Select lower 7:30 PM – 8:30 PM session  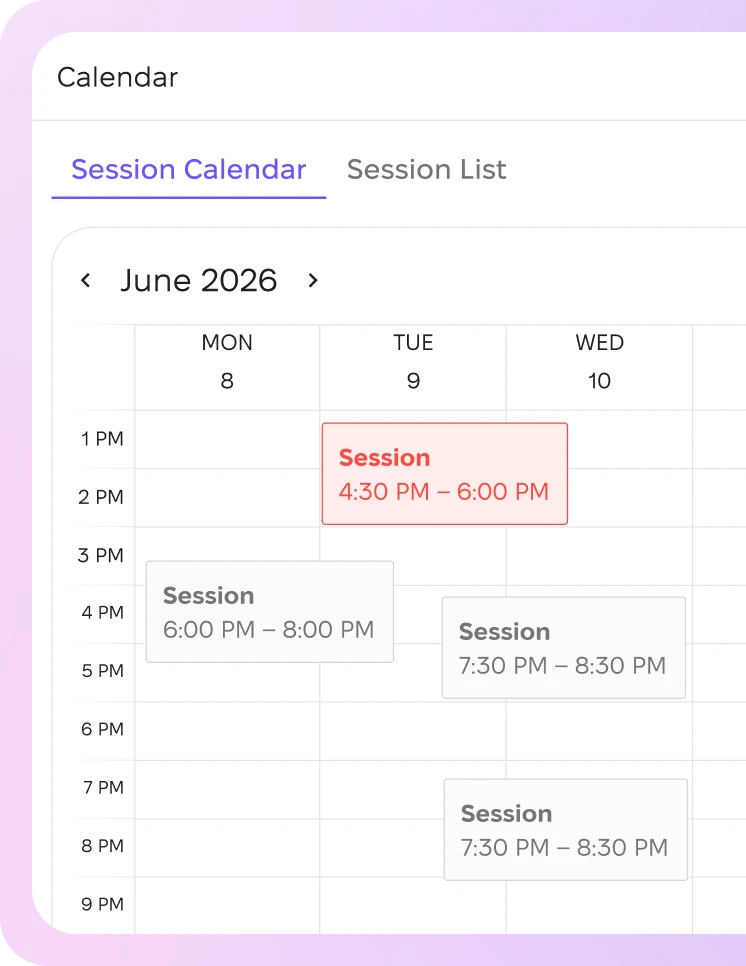click(x=566, y=830)
